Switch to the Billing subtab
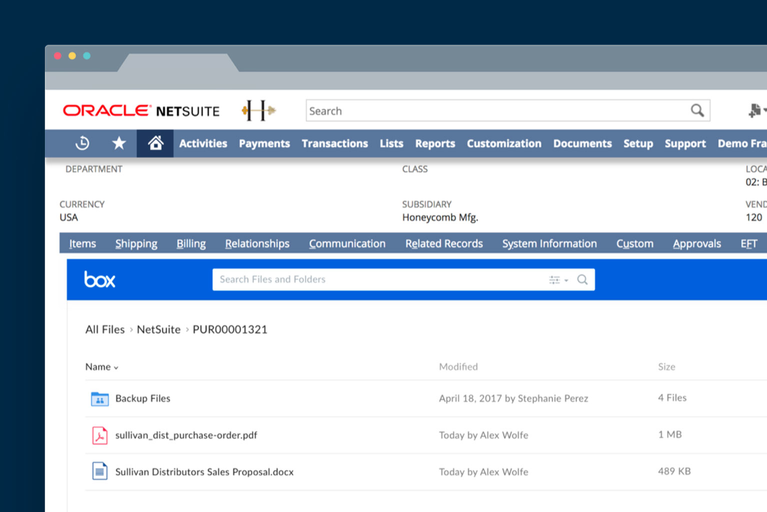Viewport: 767px width, 512px height. pyautogui.click(x=191, y=243)
